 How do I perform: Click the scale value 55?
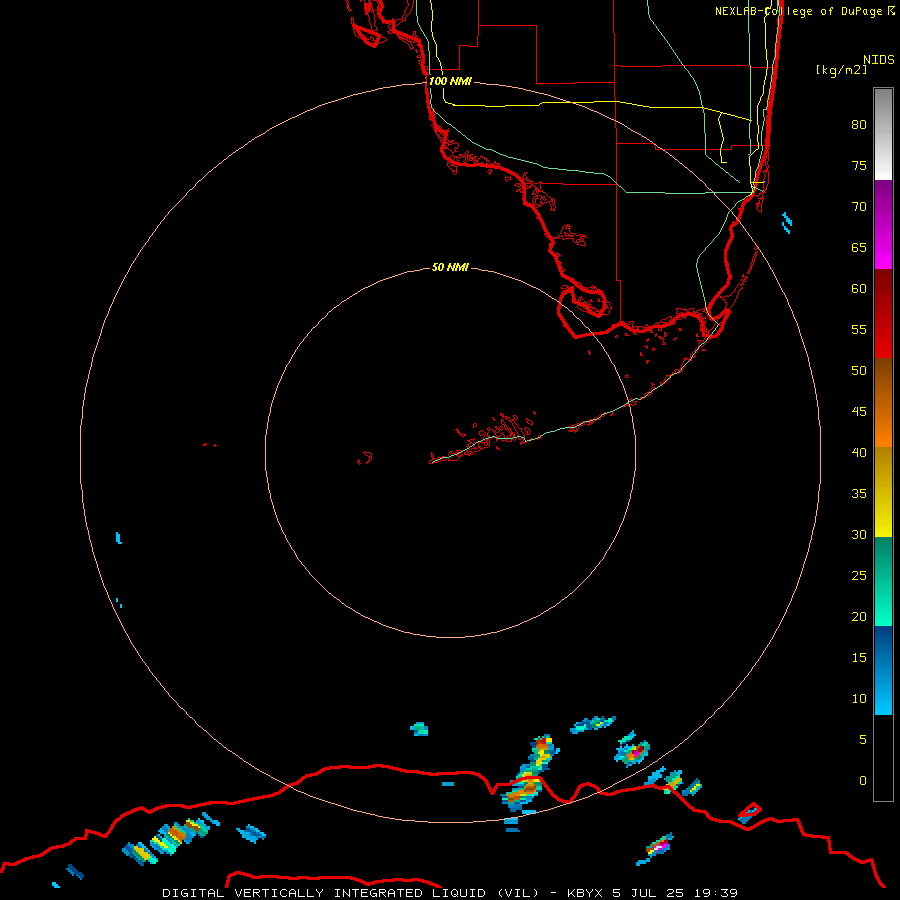tap(859, 329)
